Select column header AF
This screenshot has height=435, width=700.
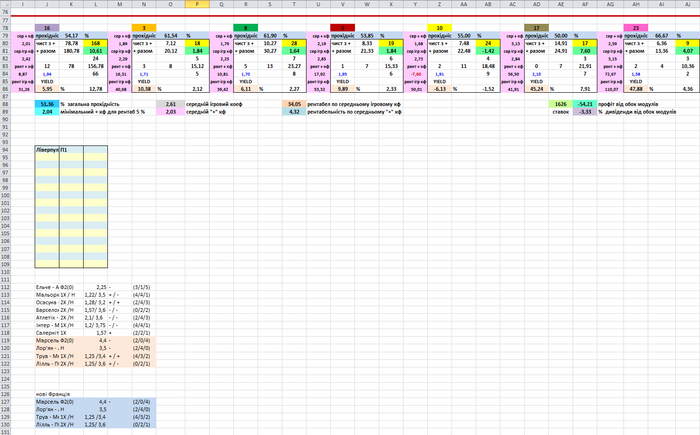pos(585,4)
